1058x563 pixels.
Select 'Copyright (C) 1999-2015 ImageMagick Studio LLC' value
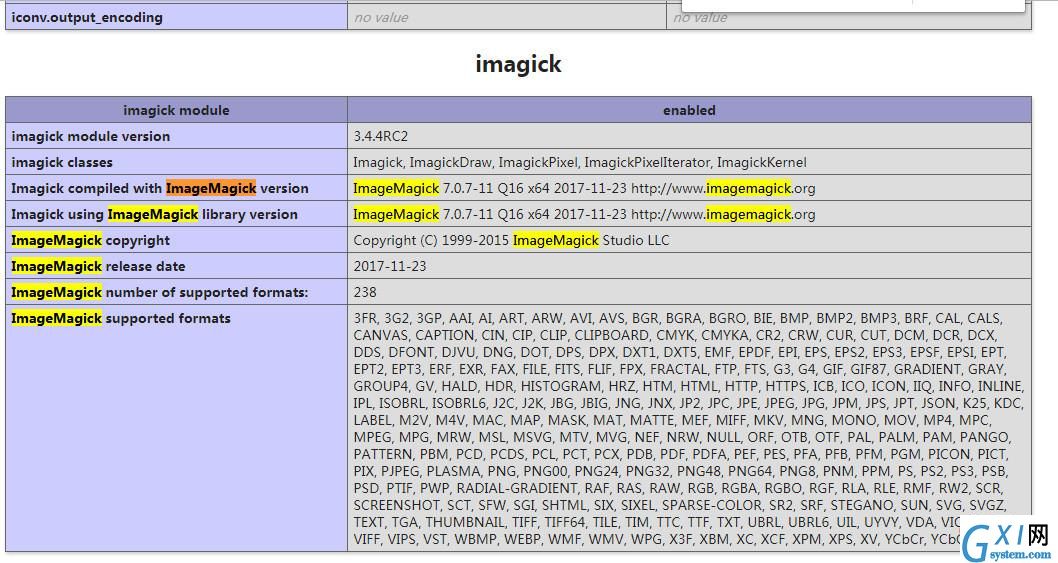(x=511, y=240)
